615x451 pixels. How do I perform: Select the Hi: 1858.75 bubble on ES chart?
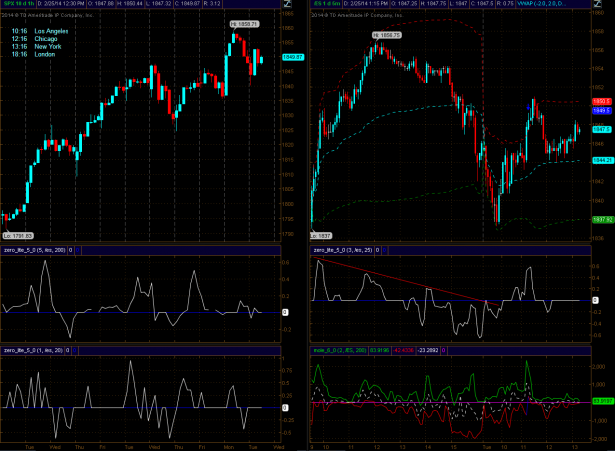[387, 35]
